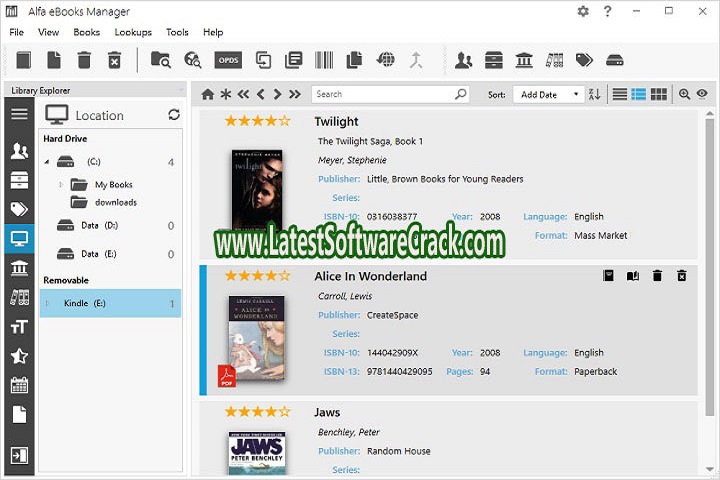Click the merge arrow toolbar icon
Screen dimensions: 720x480
point(416,60)
